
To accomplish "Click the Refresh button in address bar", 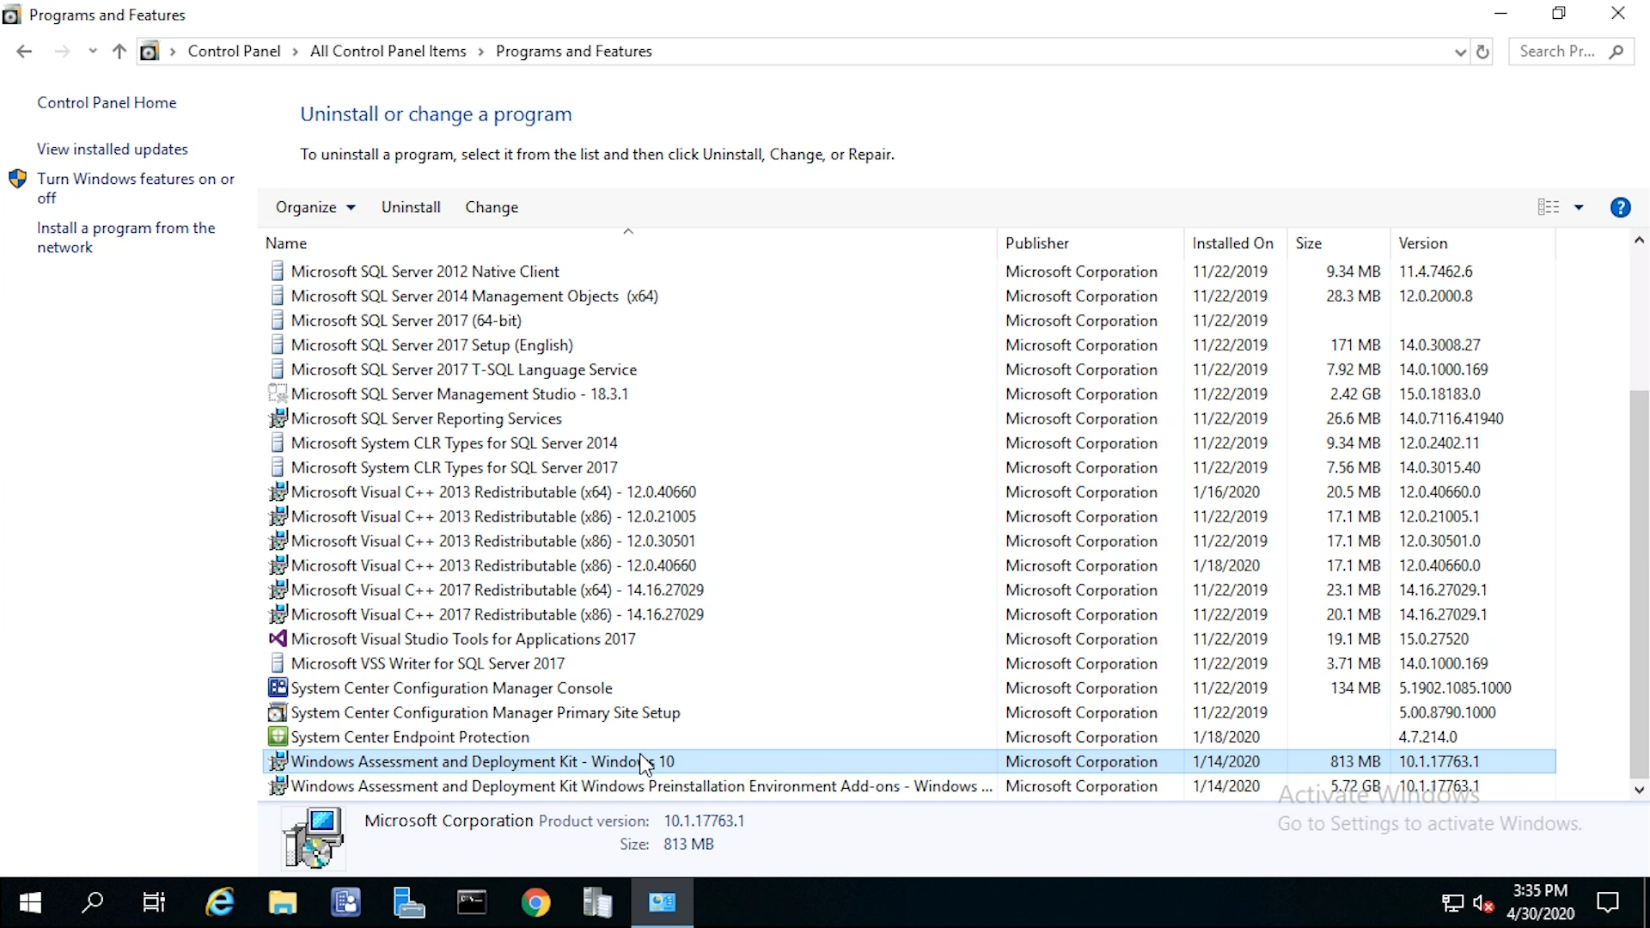I will coord(1483,51).
